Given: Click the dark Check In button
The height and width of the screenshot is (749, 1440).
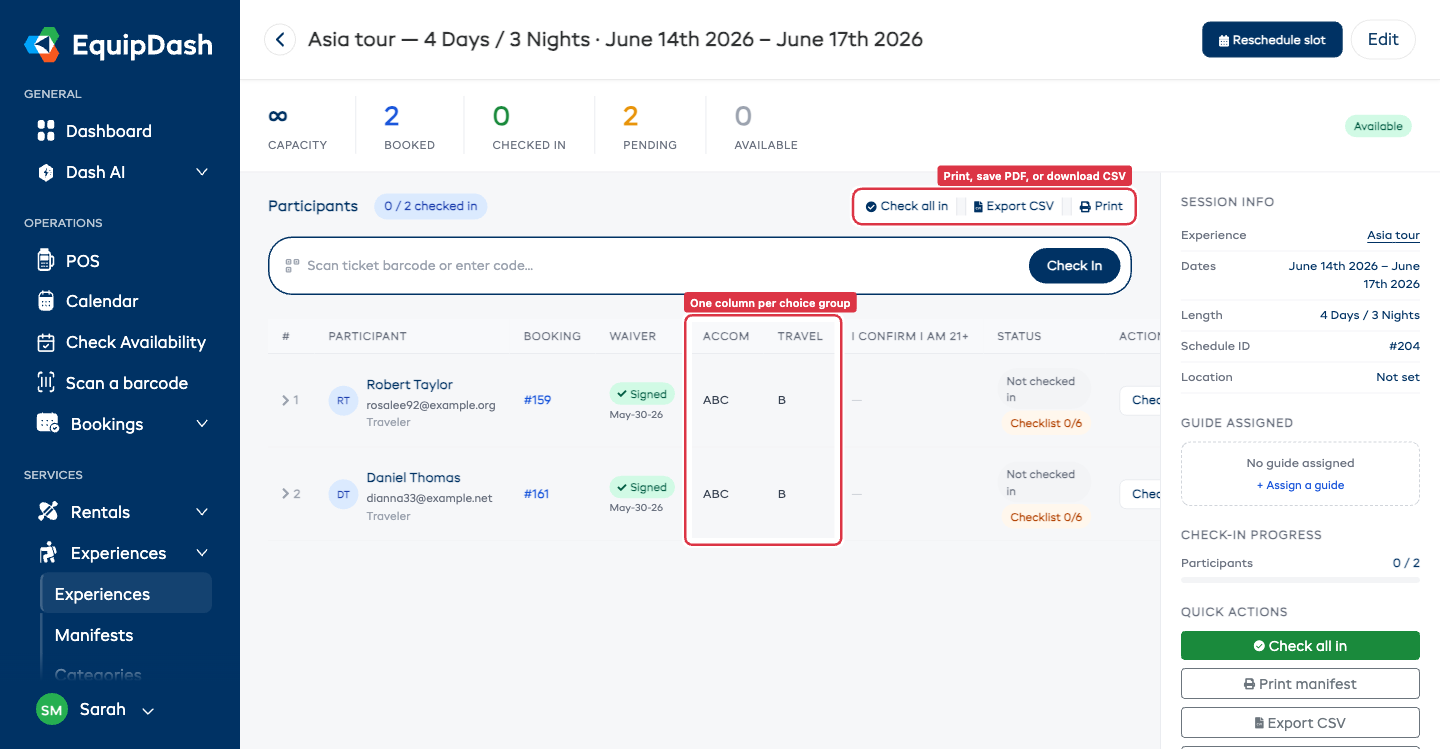Looking at the screenshot, I should click(1074, 265).
